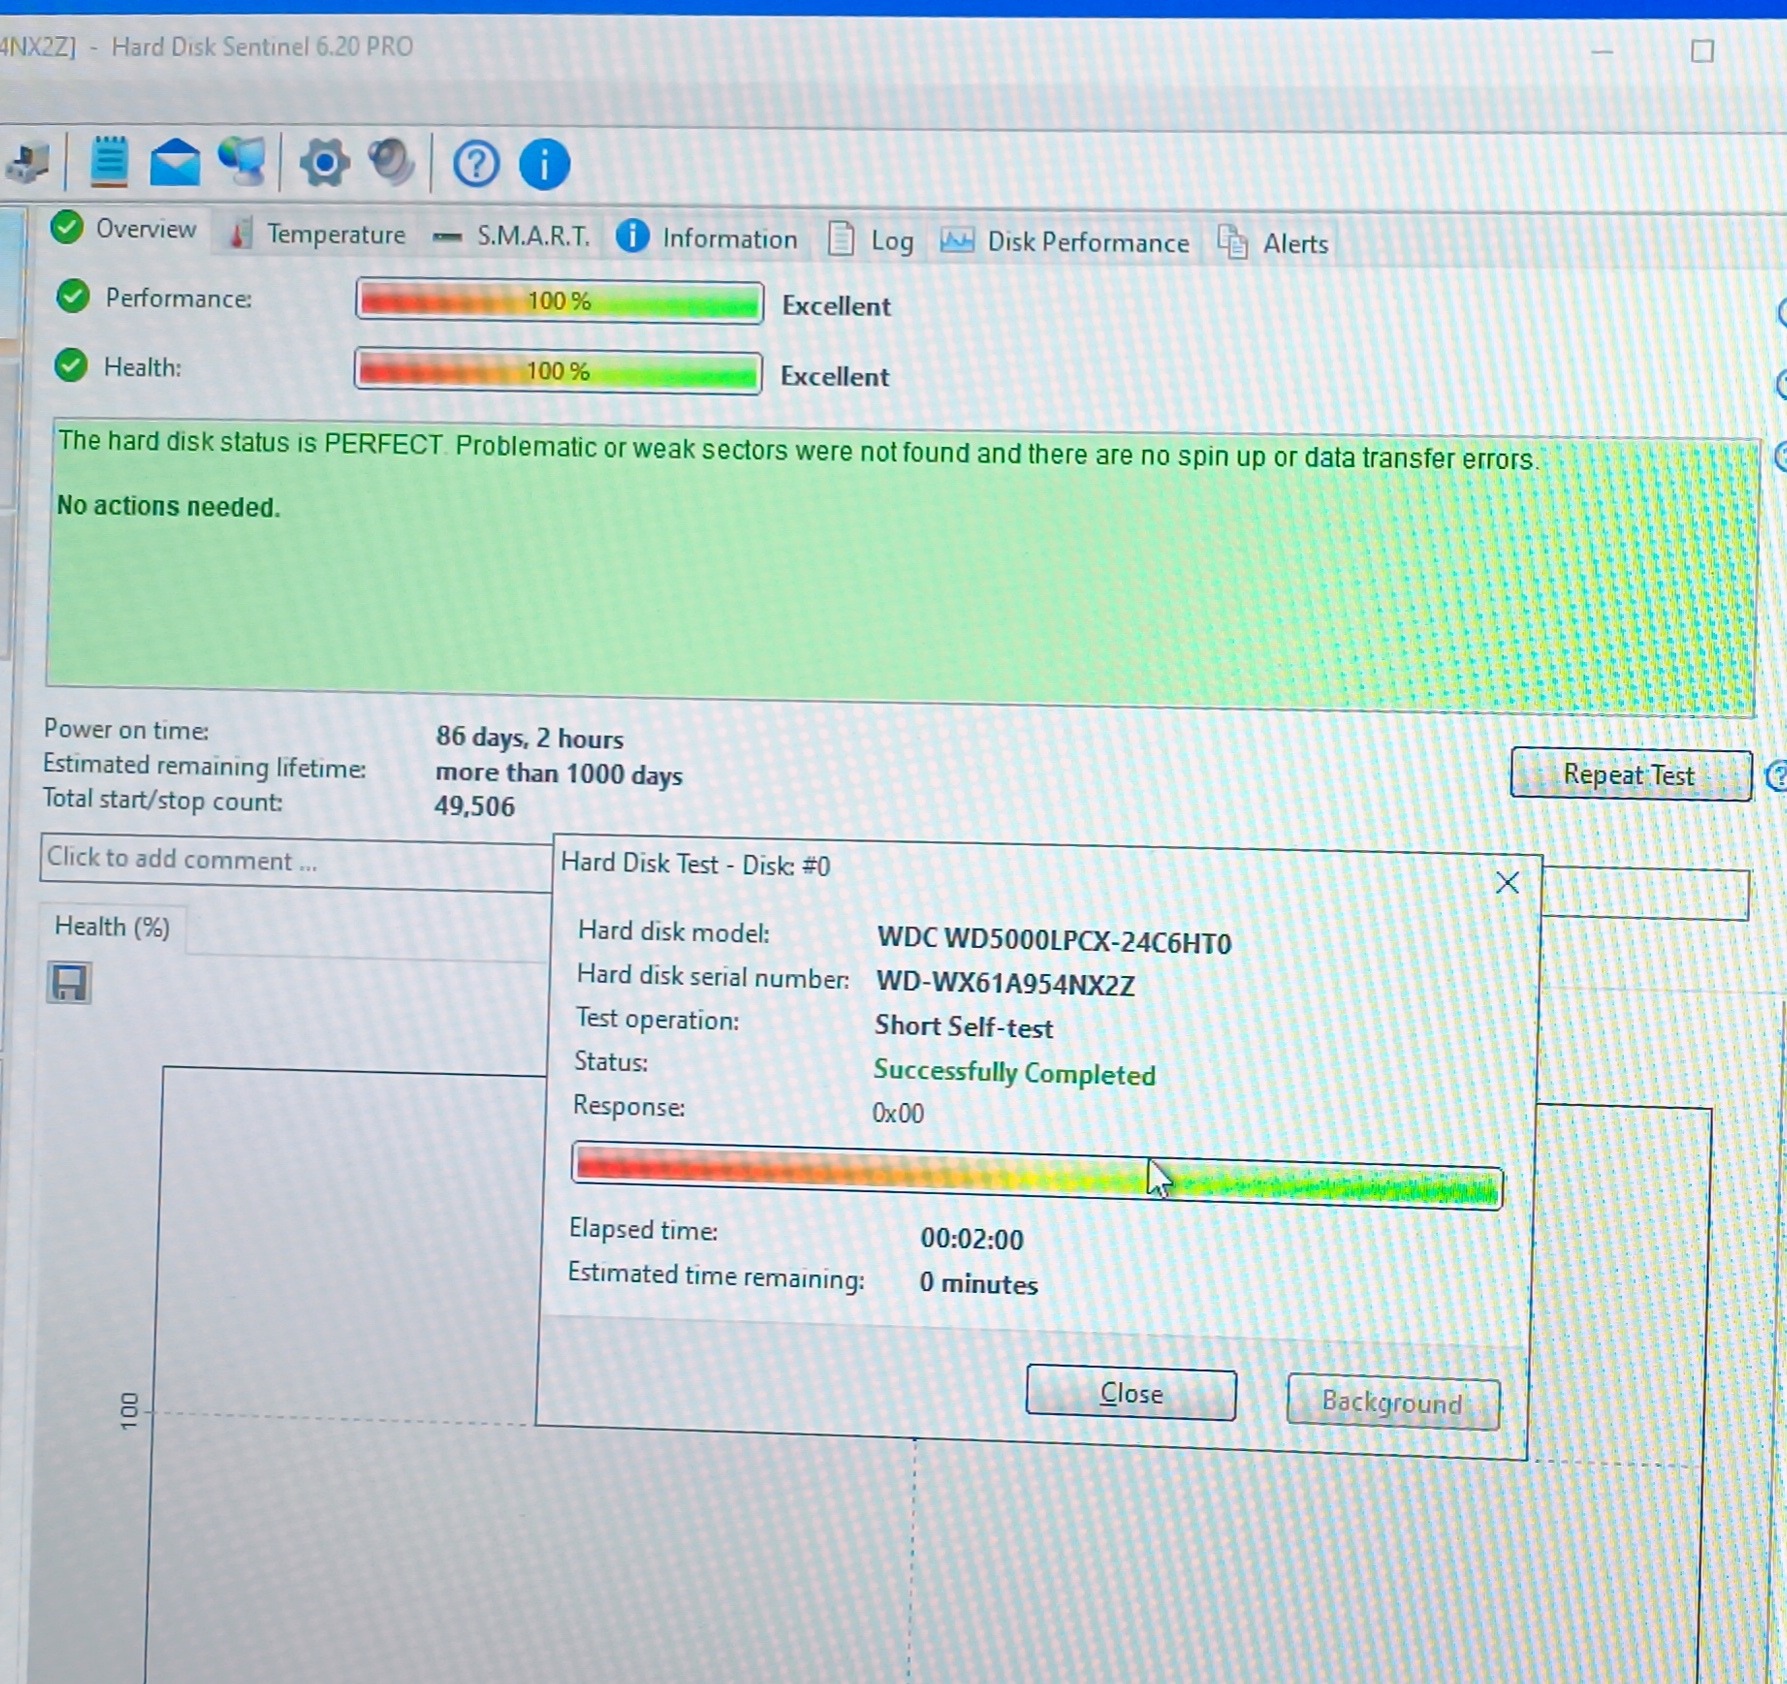Open the Log tab
The width and height of the screenshot is (1787, 1684).
point(871,241)
